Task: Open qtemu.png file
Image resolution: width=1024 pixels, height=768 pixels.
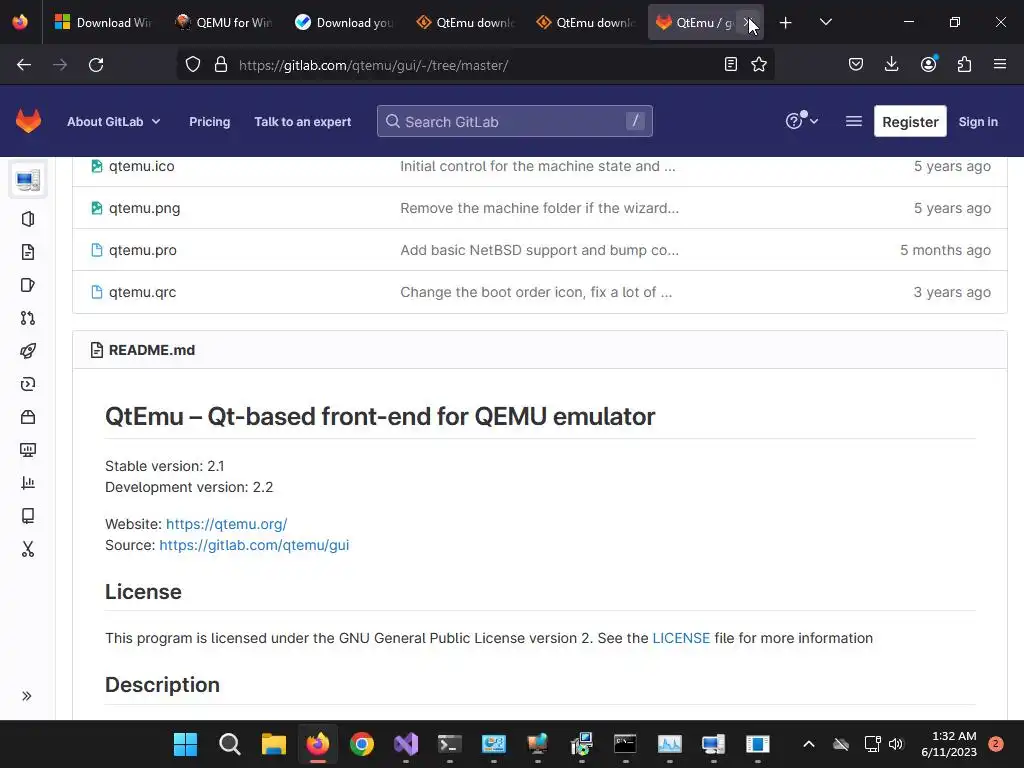Action: point(144,208)
